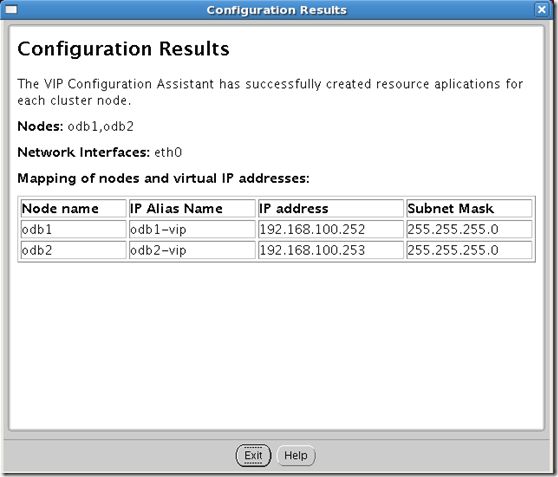
Task: Close the Configuration Results window
Action: click(x=541, y=10)
